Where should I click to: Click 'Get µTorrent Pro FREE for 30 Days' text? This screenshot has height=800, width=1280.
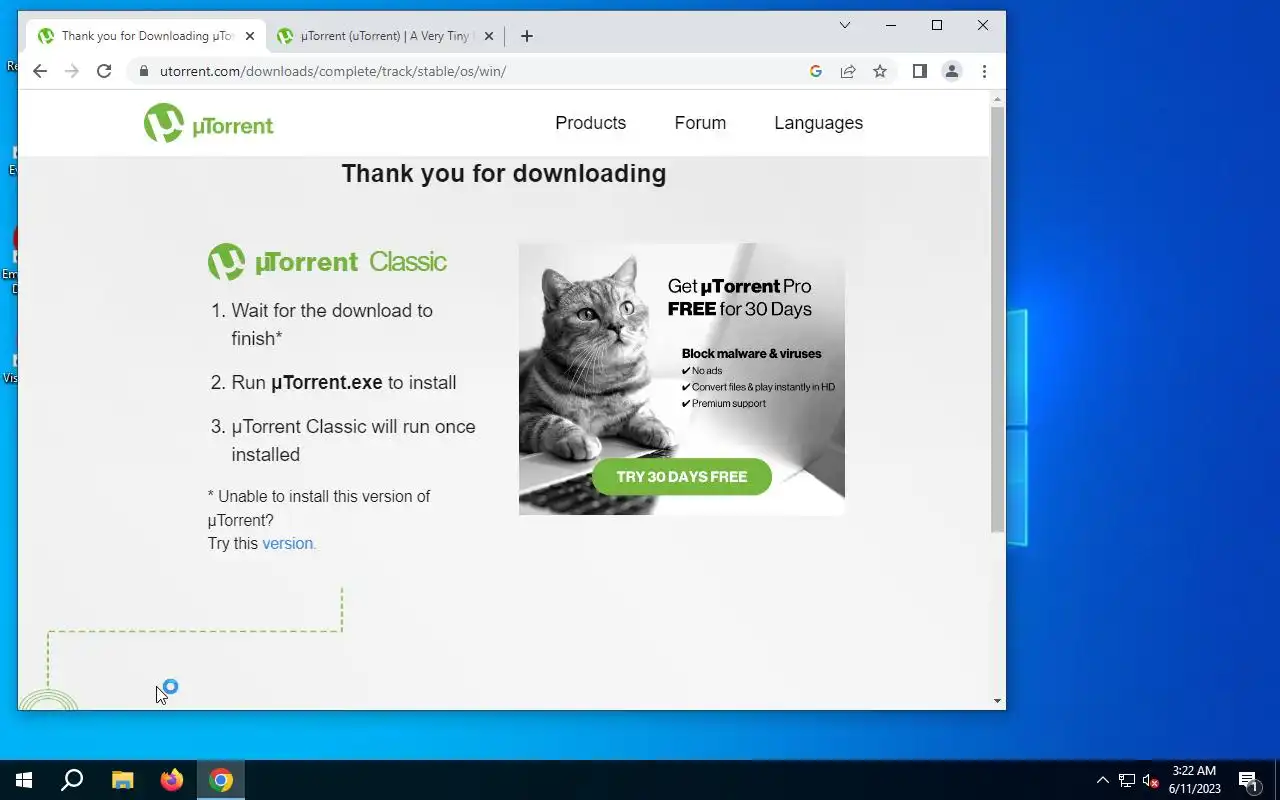(740, 297)
